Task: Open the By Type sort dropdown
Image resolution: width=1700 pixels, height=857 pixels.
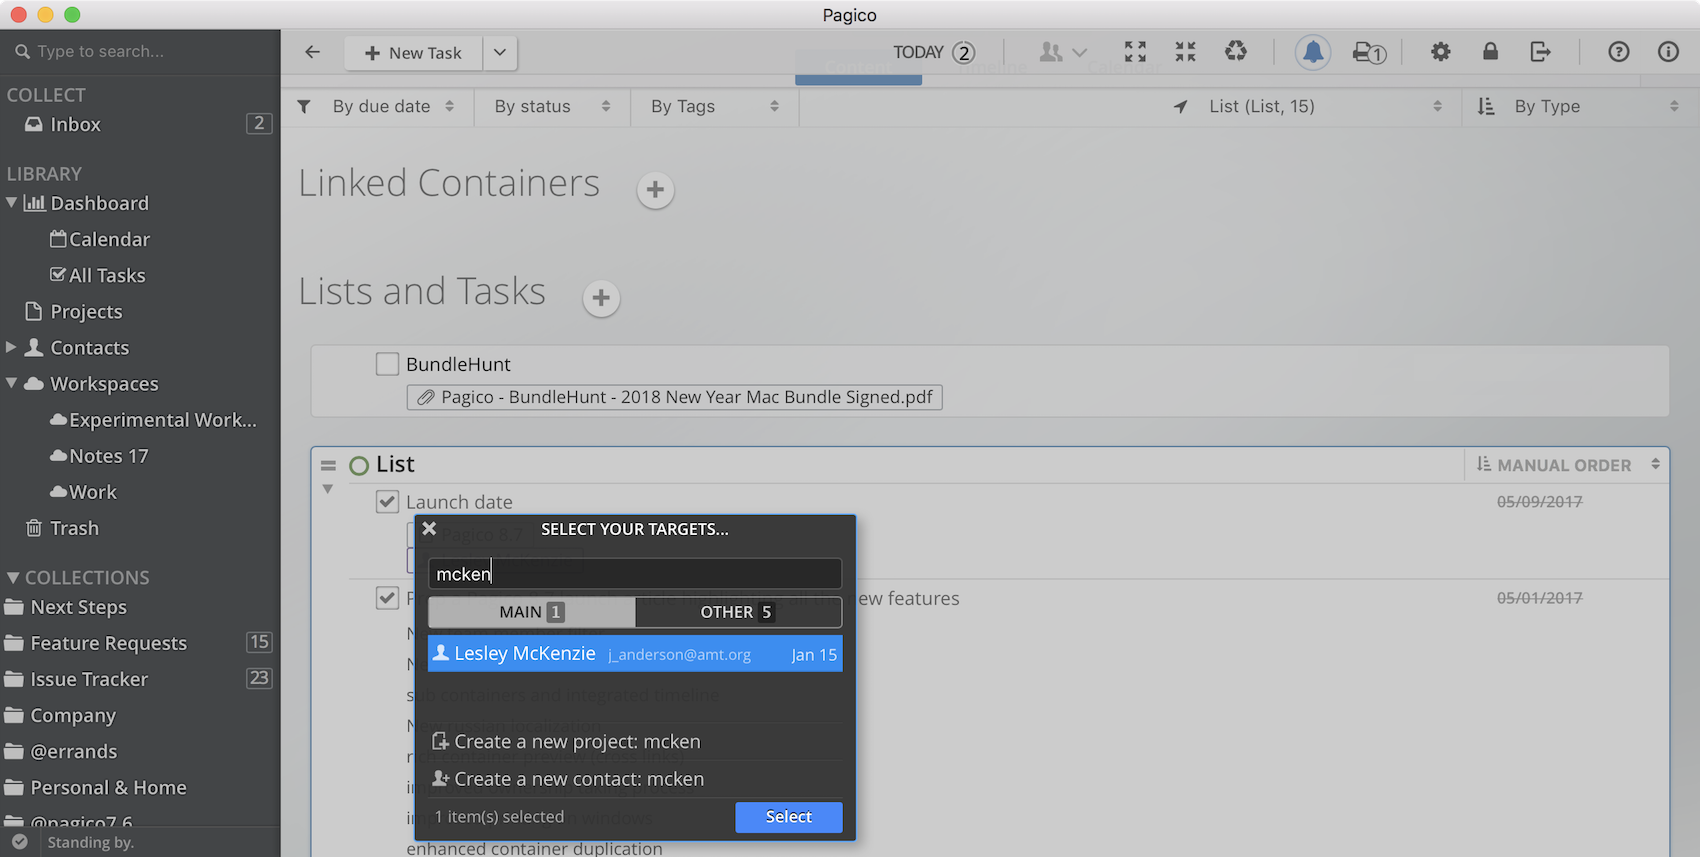Action: [x=1578, y=106]
